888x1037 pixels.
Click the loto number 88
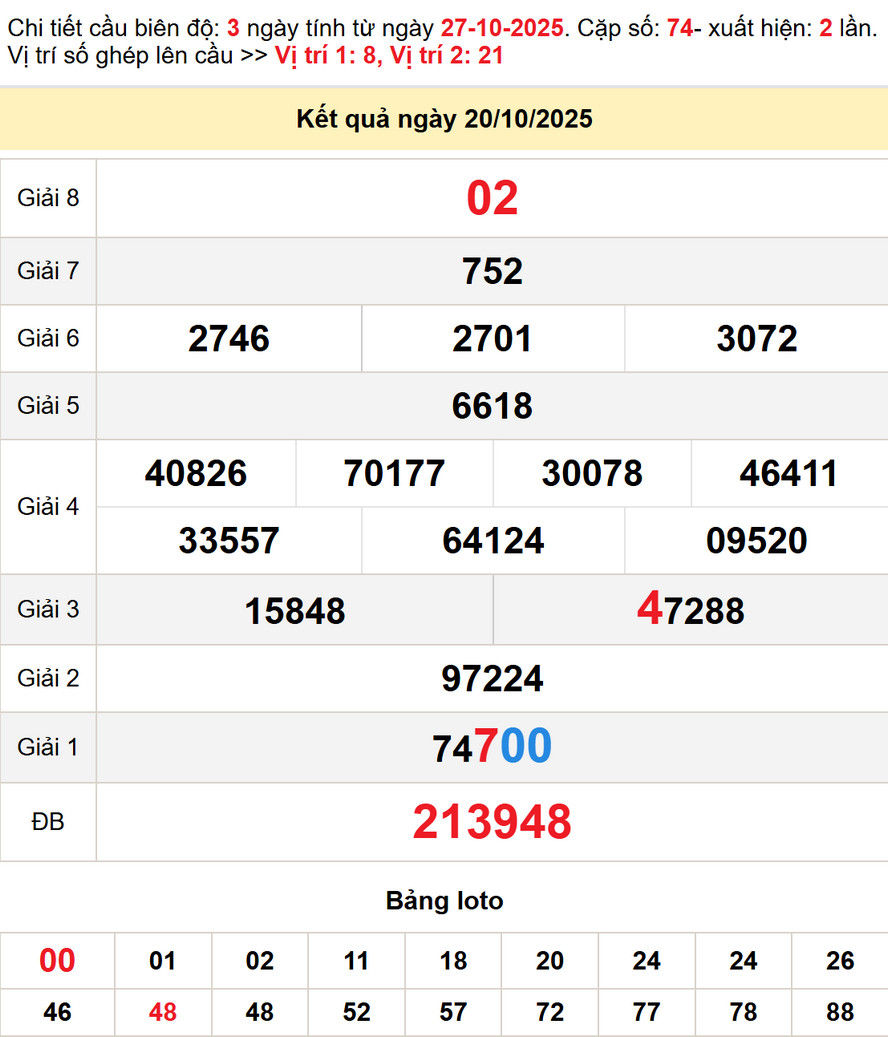[x=840, y=1012]
